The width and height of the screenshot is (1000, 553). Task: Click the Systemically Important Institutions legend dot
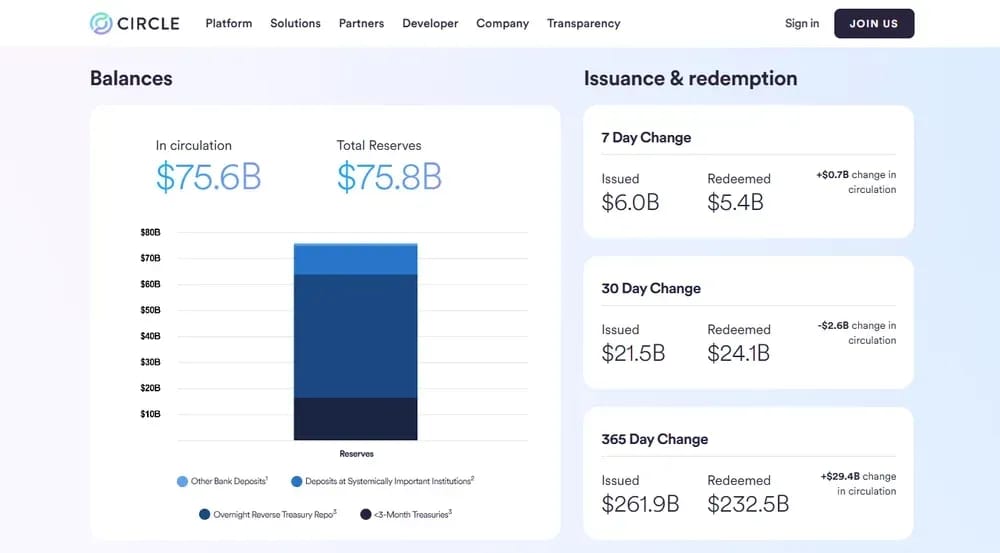click(x=297, y=482)
